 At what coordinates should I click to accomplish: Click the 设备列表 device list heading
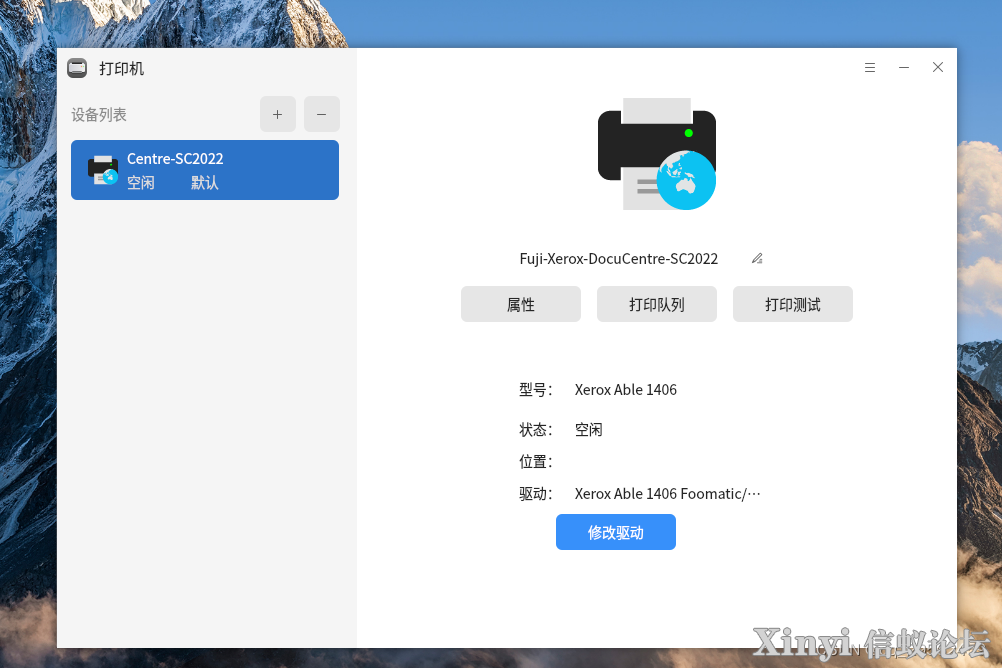[x=99, y=115]
